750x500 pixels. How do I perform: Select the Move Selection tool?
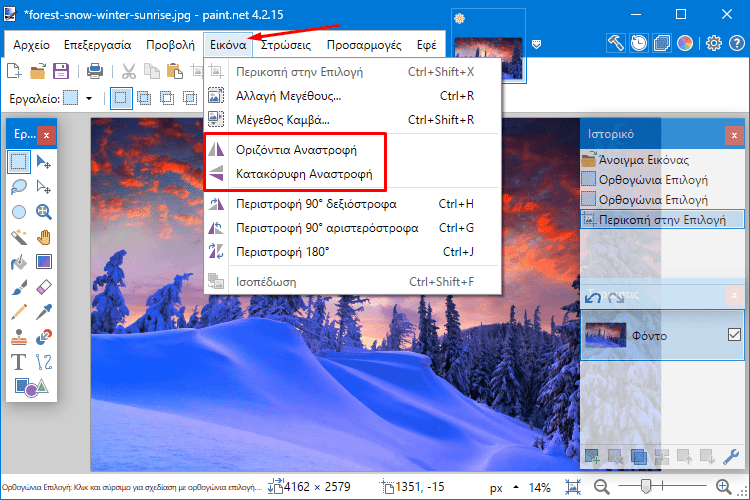tap(44, 187)
